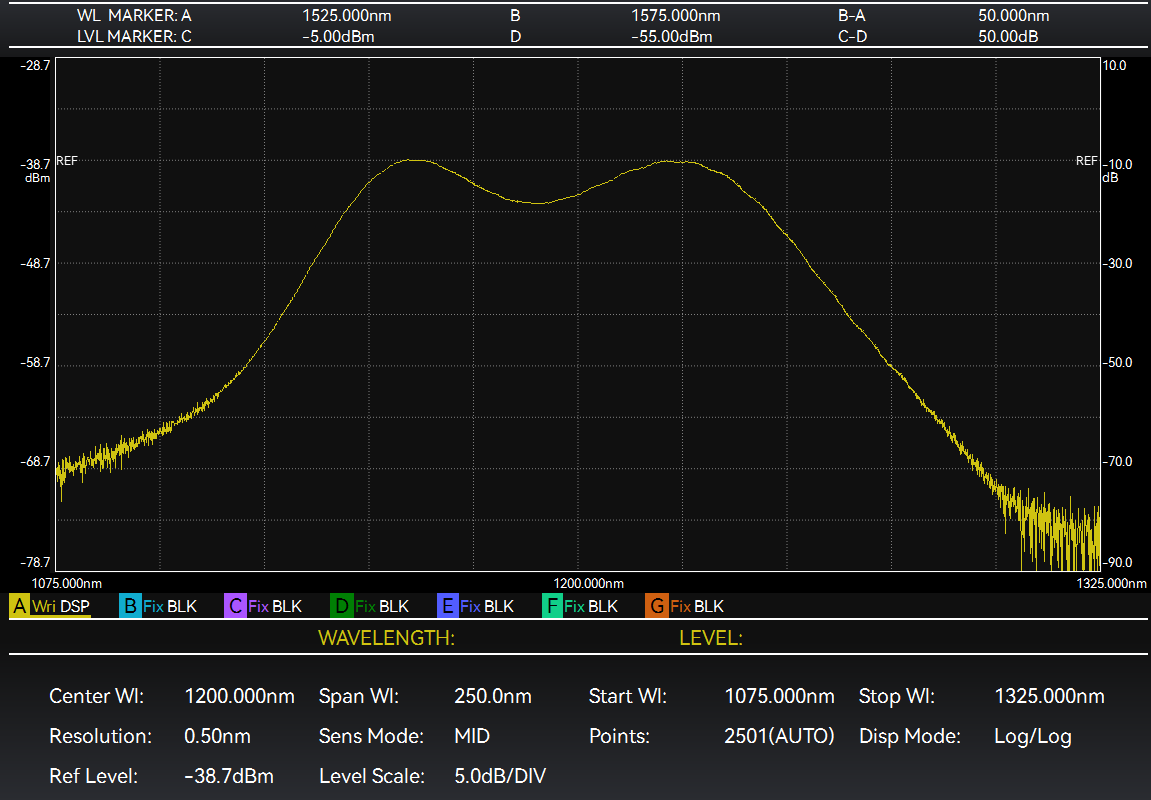Click the 'Start Wl:' parameter label
This screenshot has height=800, width=1151.
coord(628,696)
